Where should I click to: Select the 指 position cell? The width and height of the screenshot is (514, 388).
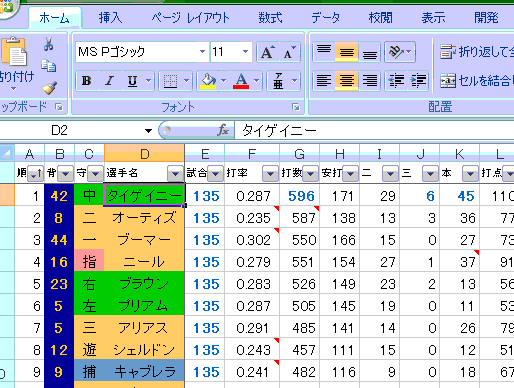click(89, 262)
